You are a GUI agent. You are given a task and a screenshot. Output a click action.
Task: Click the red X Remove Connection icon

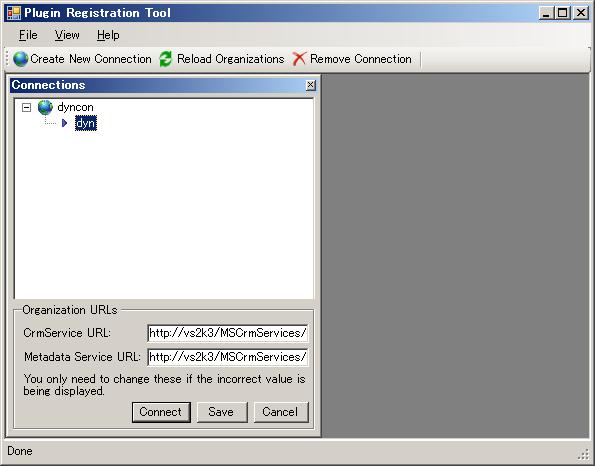(299, 59)
